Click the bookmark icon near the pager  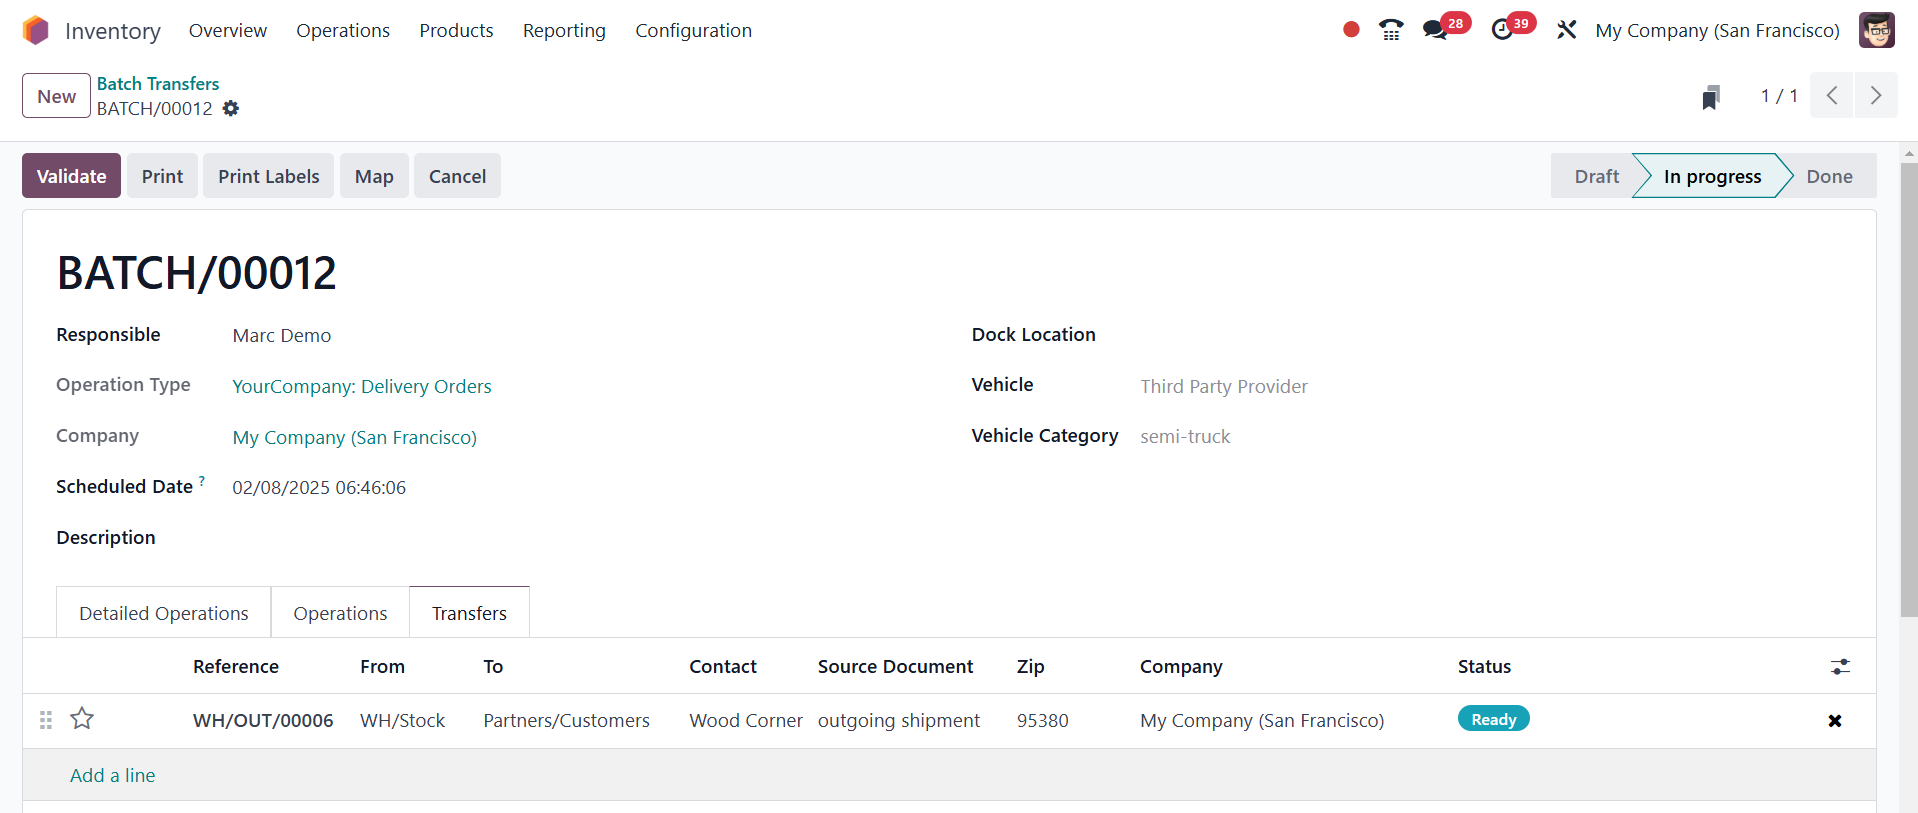coord(1711,97)
